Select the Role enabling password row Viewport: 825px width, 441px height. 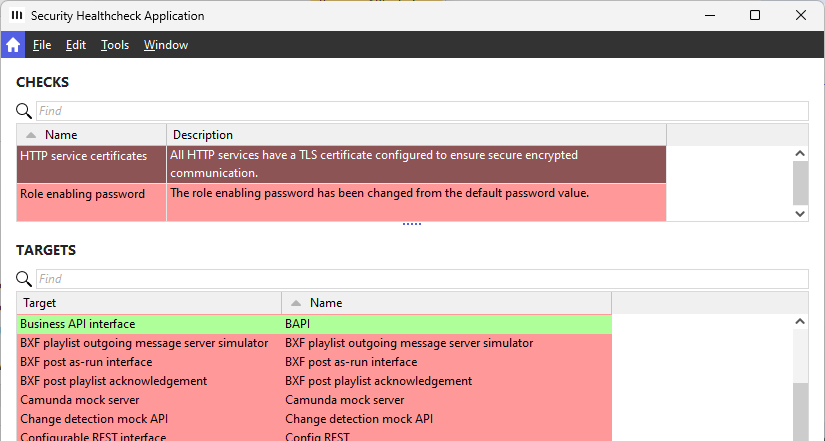[83, 194]
